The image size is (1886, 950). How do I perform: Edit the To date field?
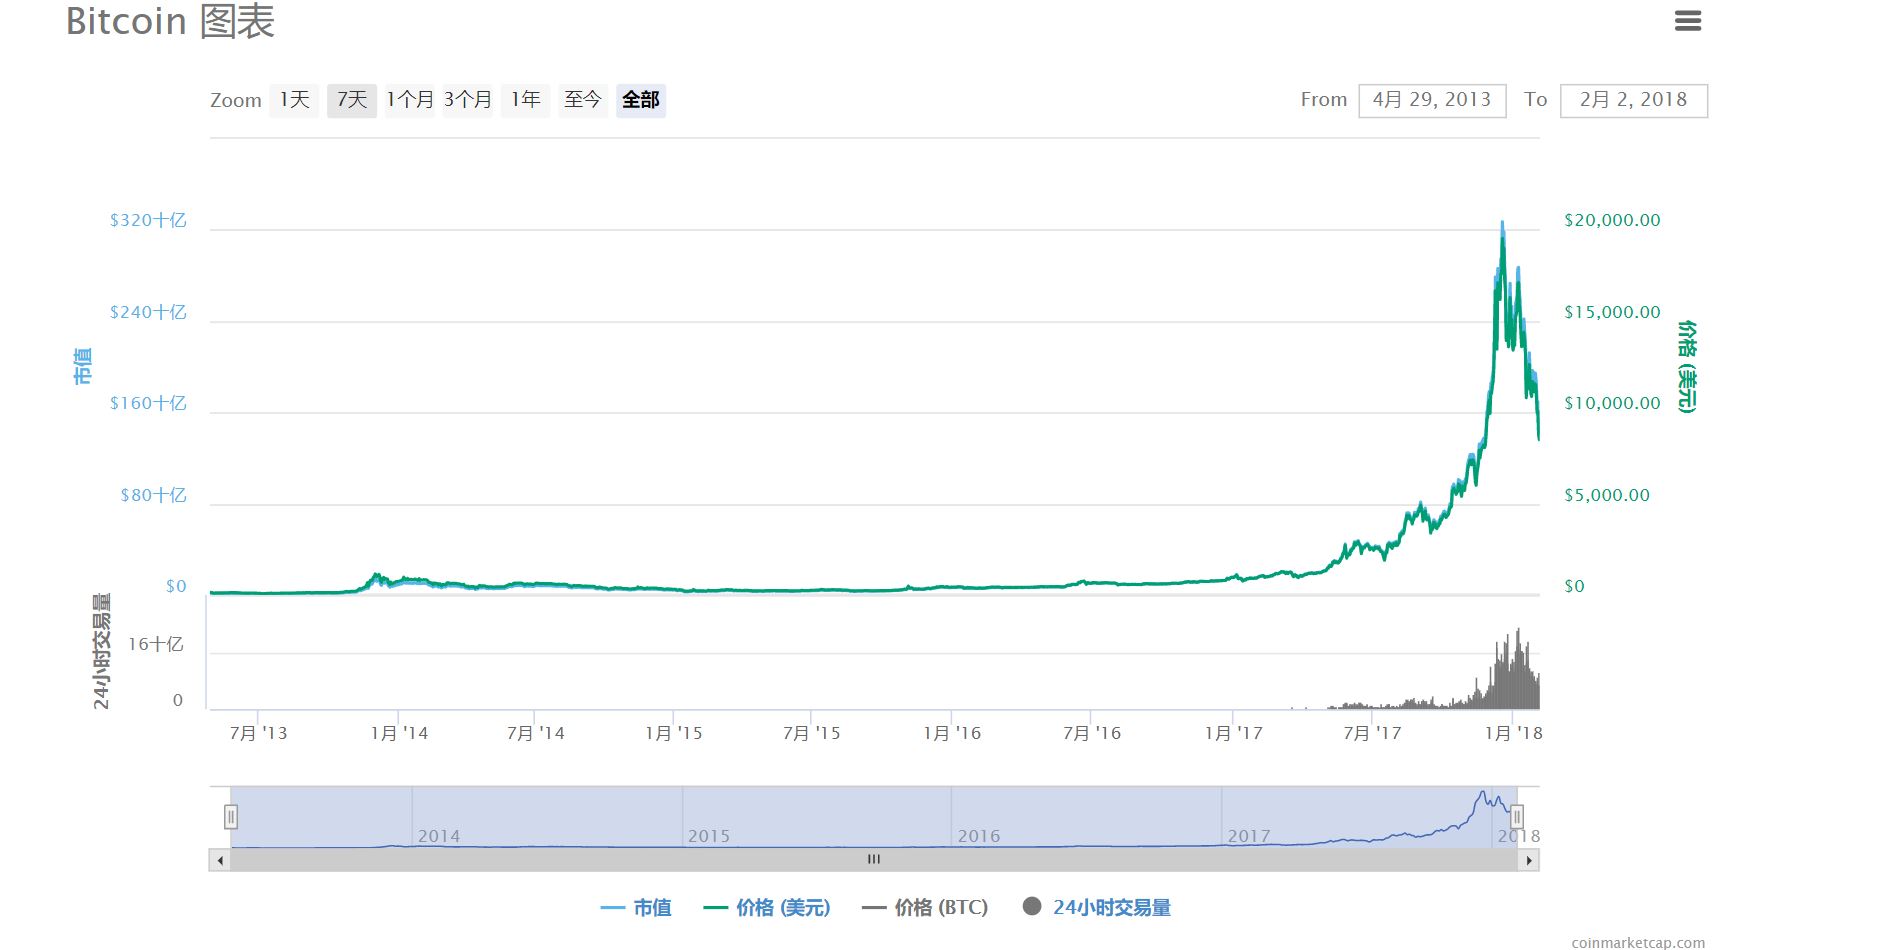click(x=1633, y=100)
